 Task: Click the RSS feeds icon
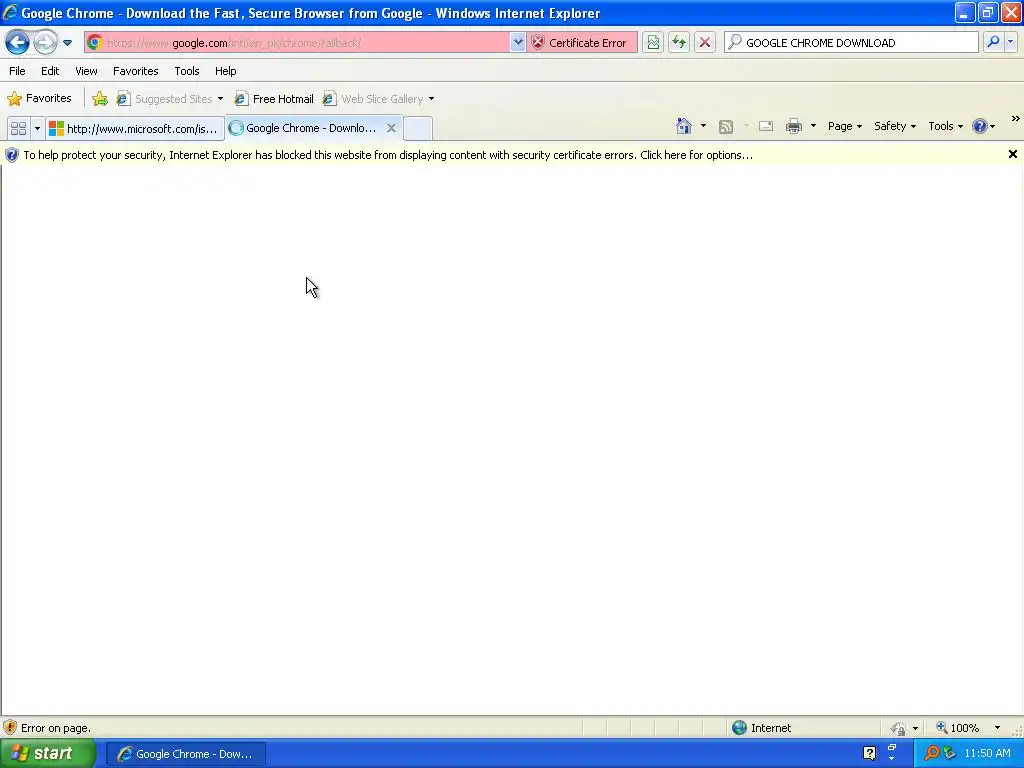click(726, 127)
